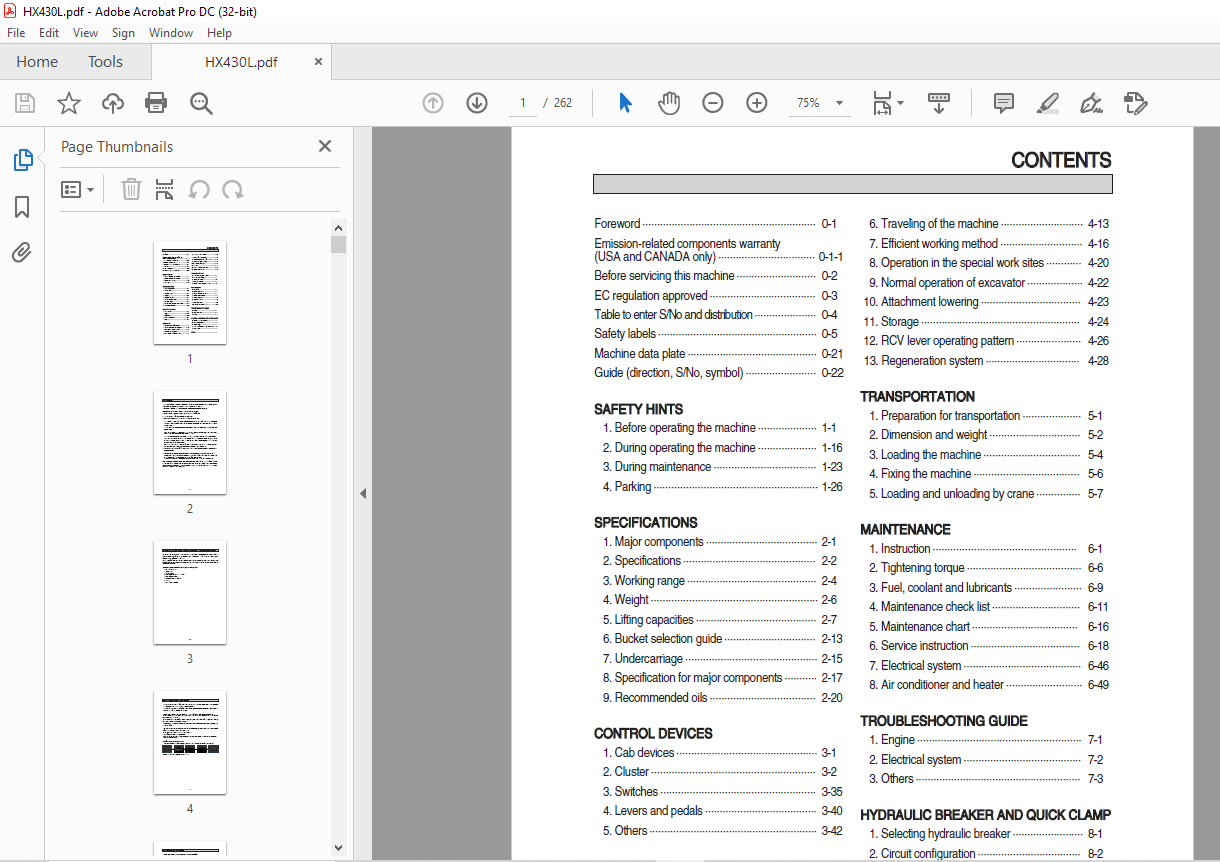This screenshot has height=862, width=1220.
Task: Click the current page number field
Action: pos(523,103)
